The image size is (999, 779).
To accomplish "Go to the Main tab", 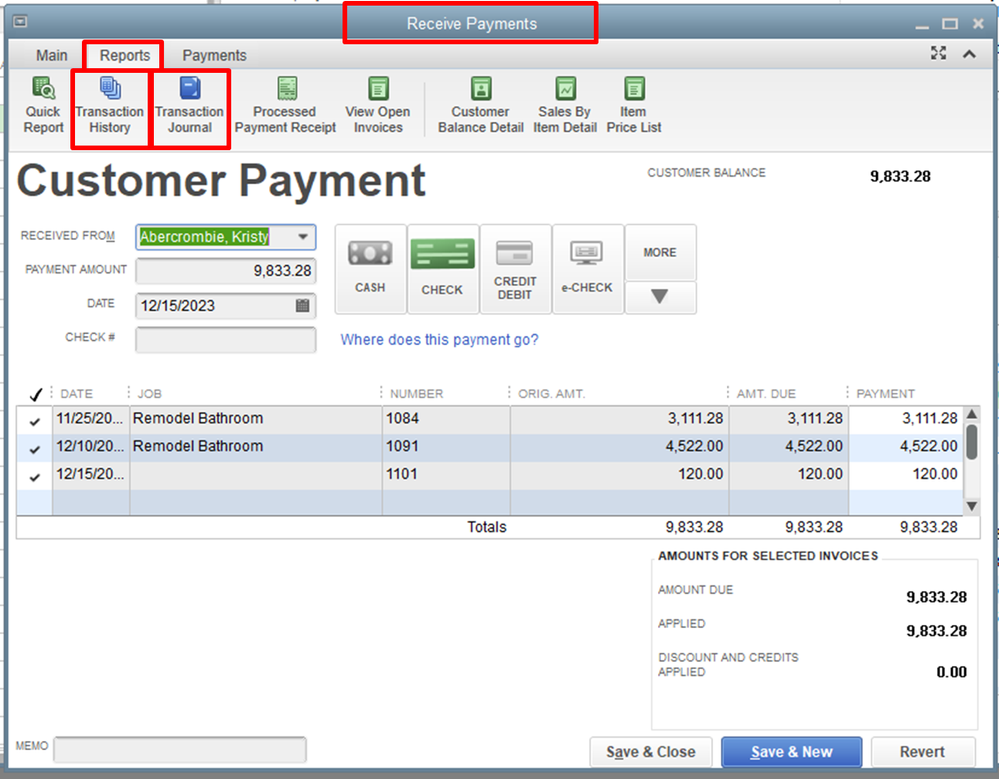I will 51,55.
